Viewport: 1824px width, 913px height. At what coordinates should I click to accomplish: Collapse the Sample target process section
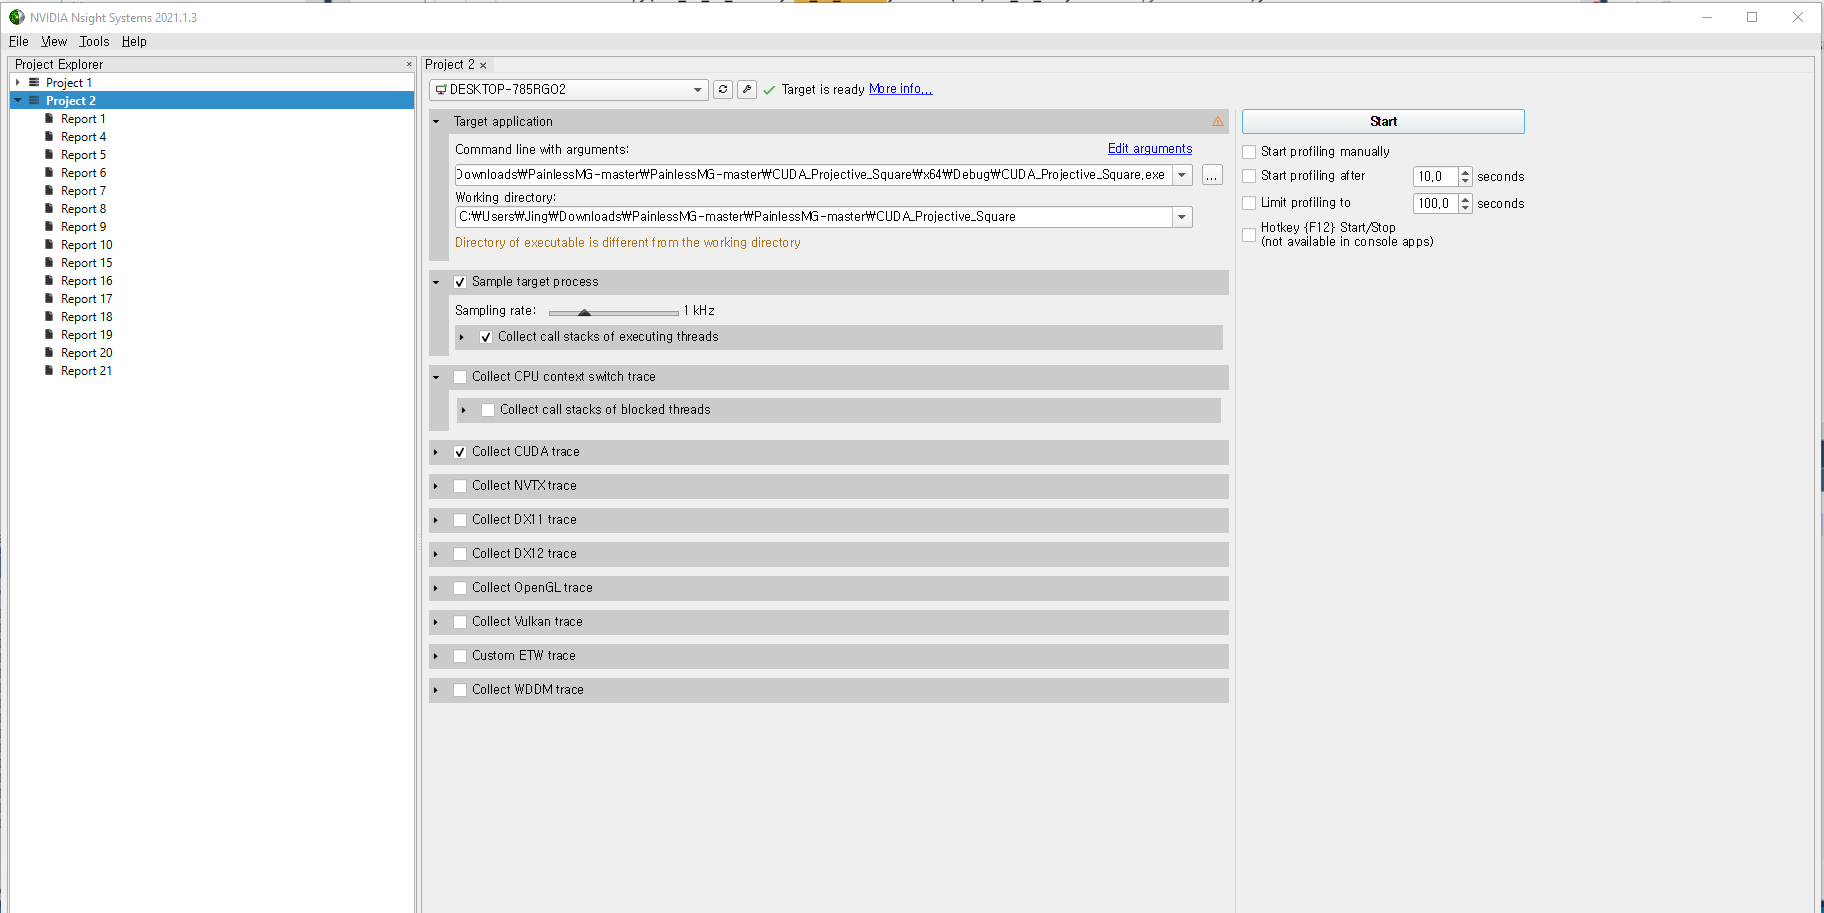click(x=436, y=282)
